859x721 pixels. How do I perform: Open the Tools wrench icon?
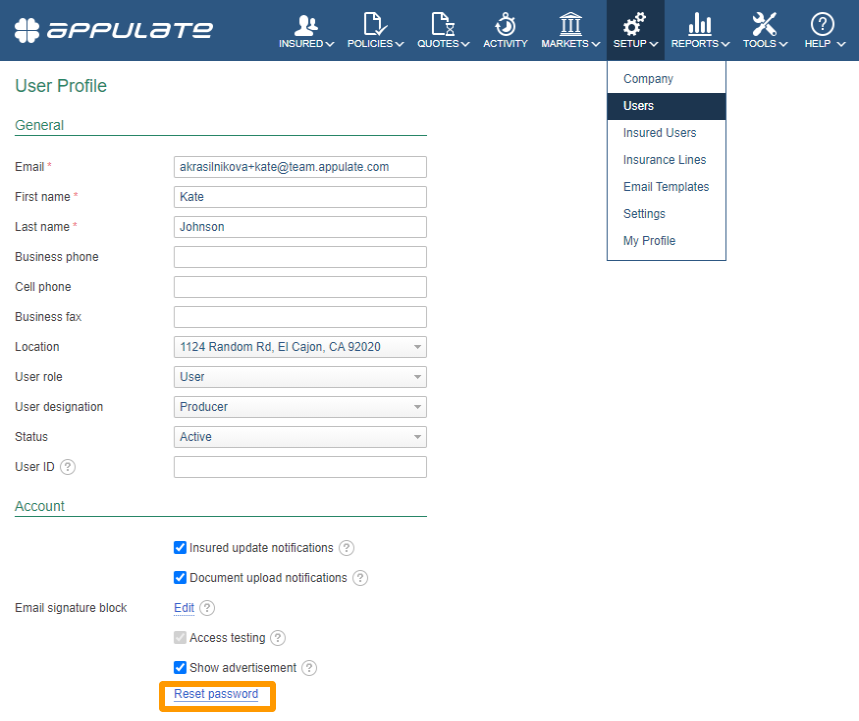coord(764,25)
